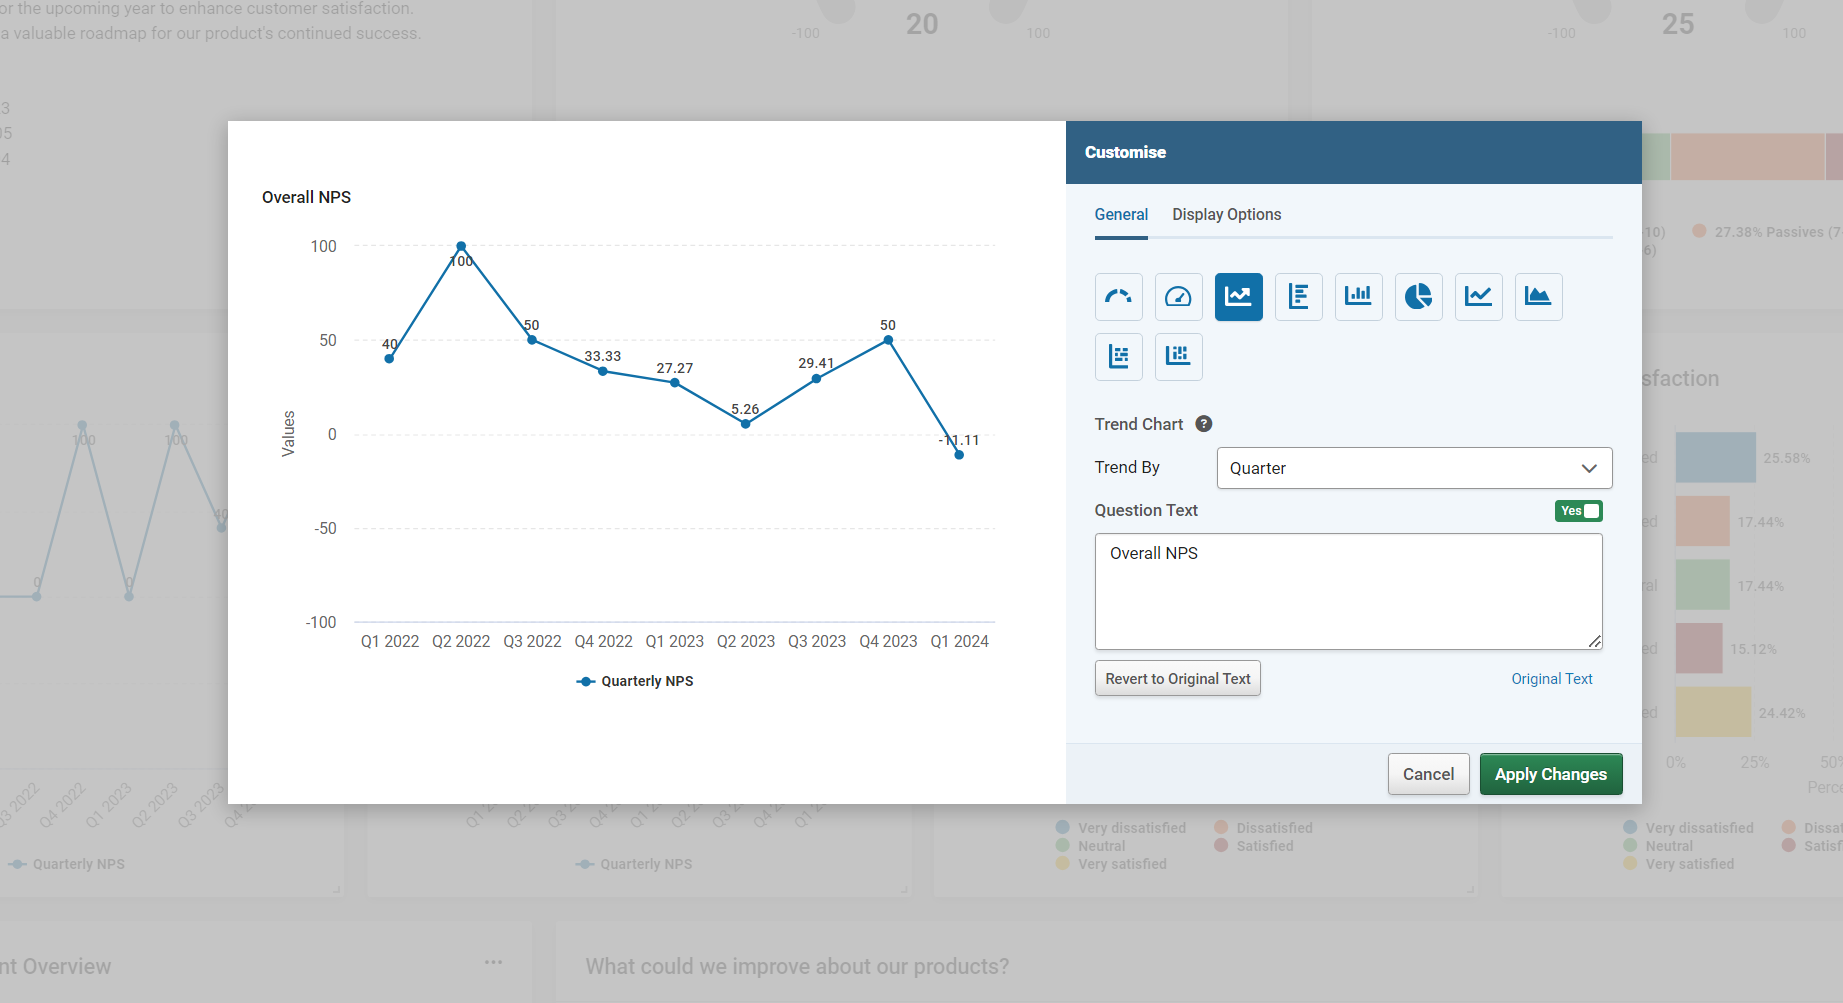Pick the stacked vertical column chart type

(x=1178, y=357)
